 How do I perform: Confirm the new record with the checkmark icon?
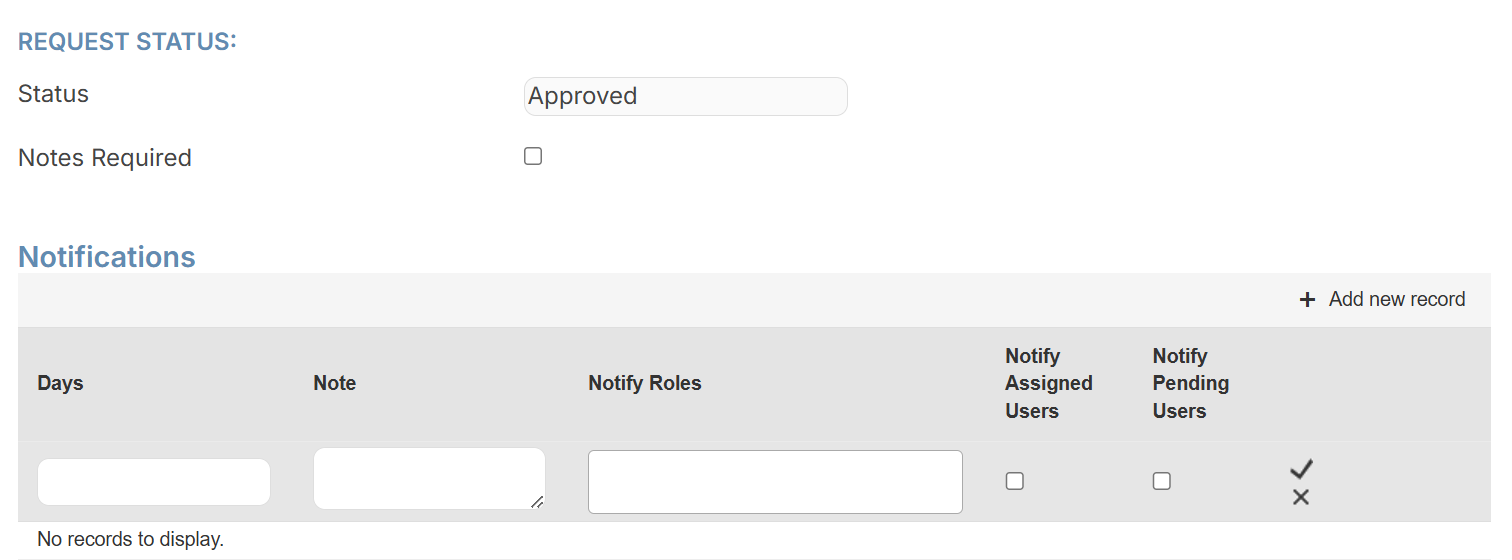[x=1301, y=468]
